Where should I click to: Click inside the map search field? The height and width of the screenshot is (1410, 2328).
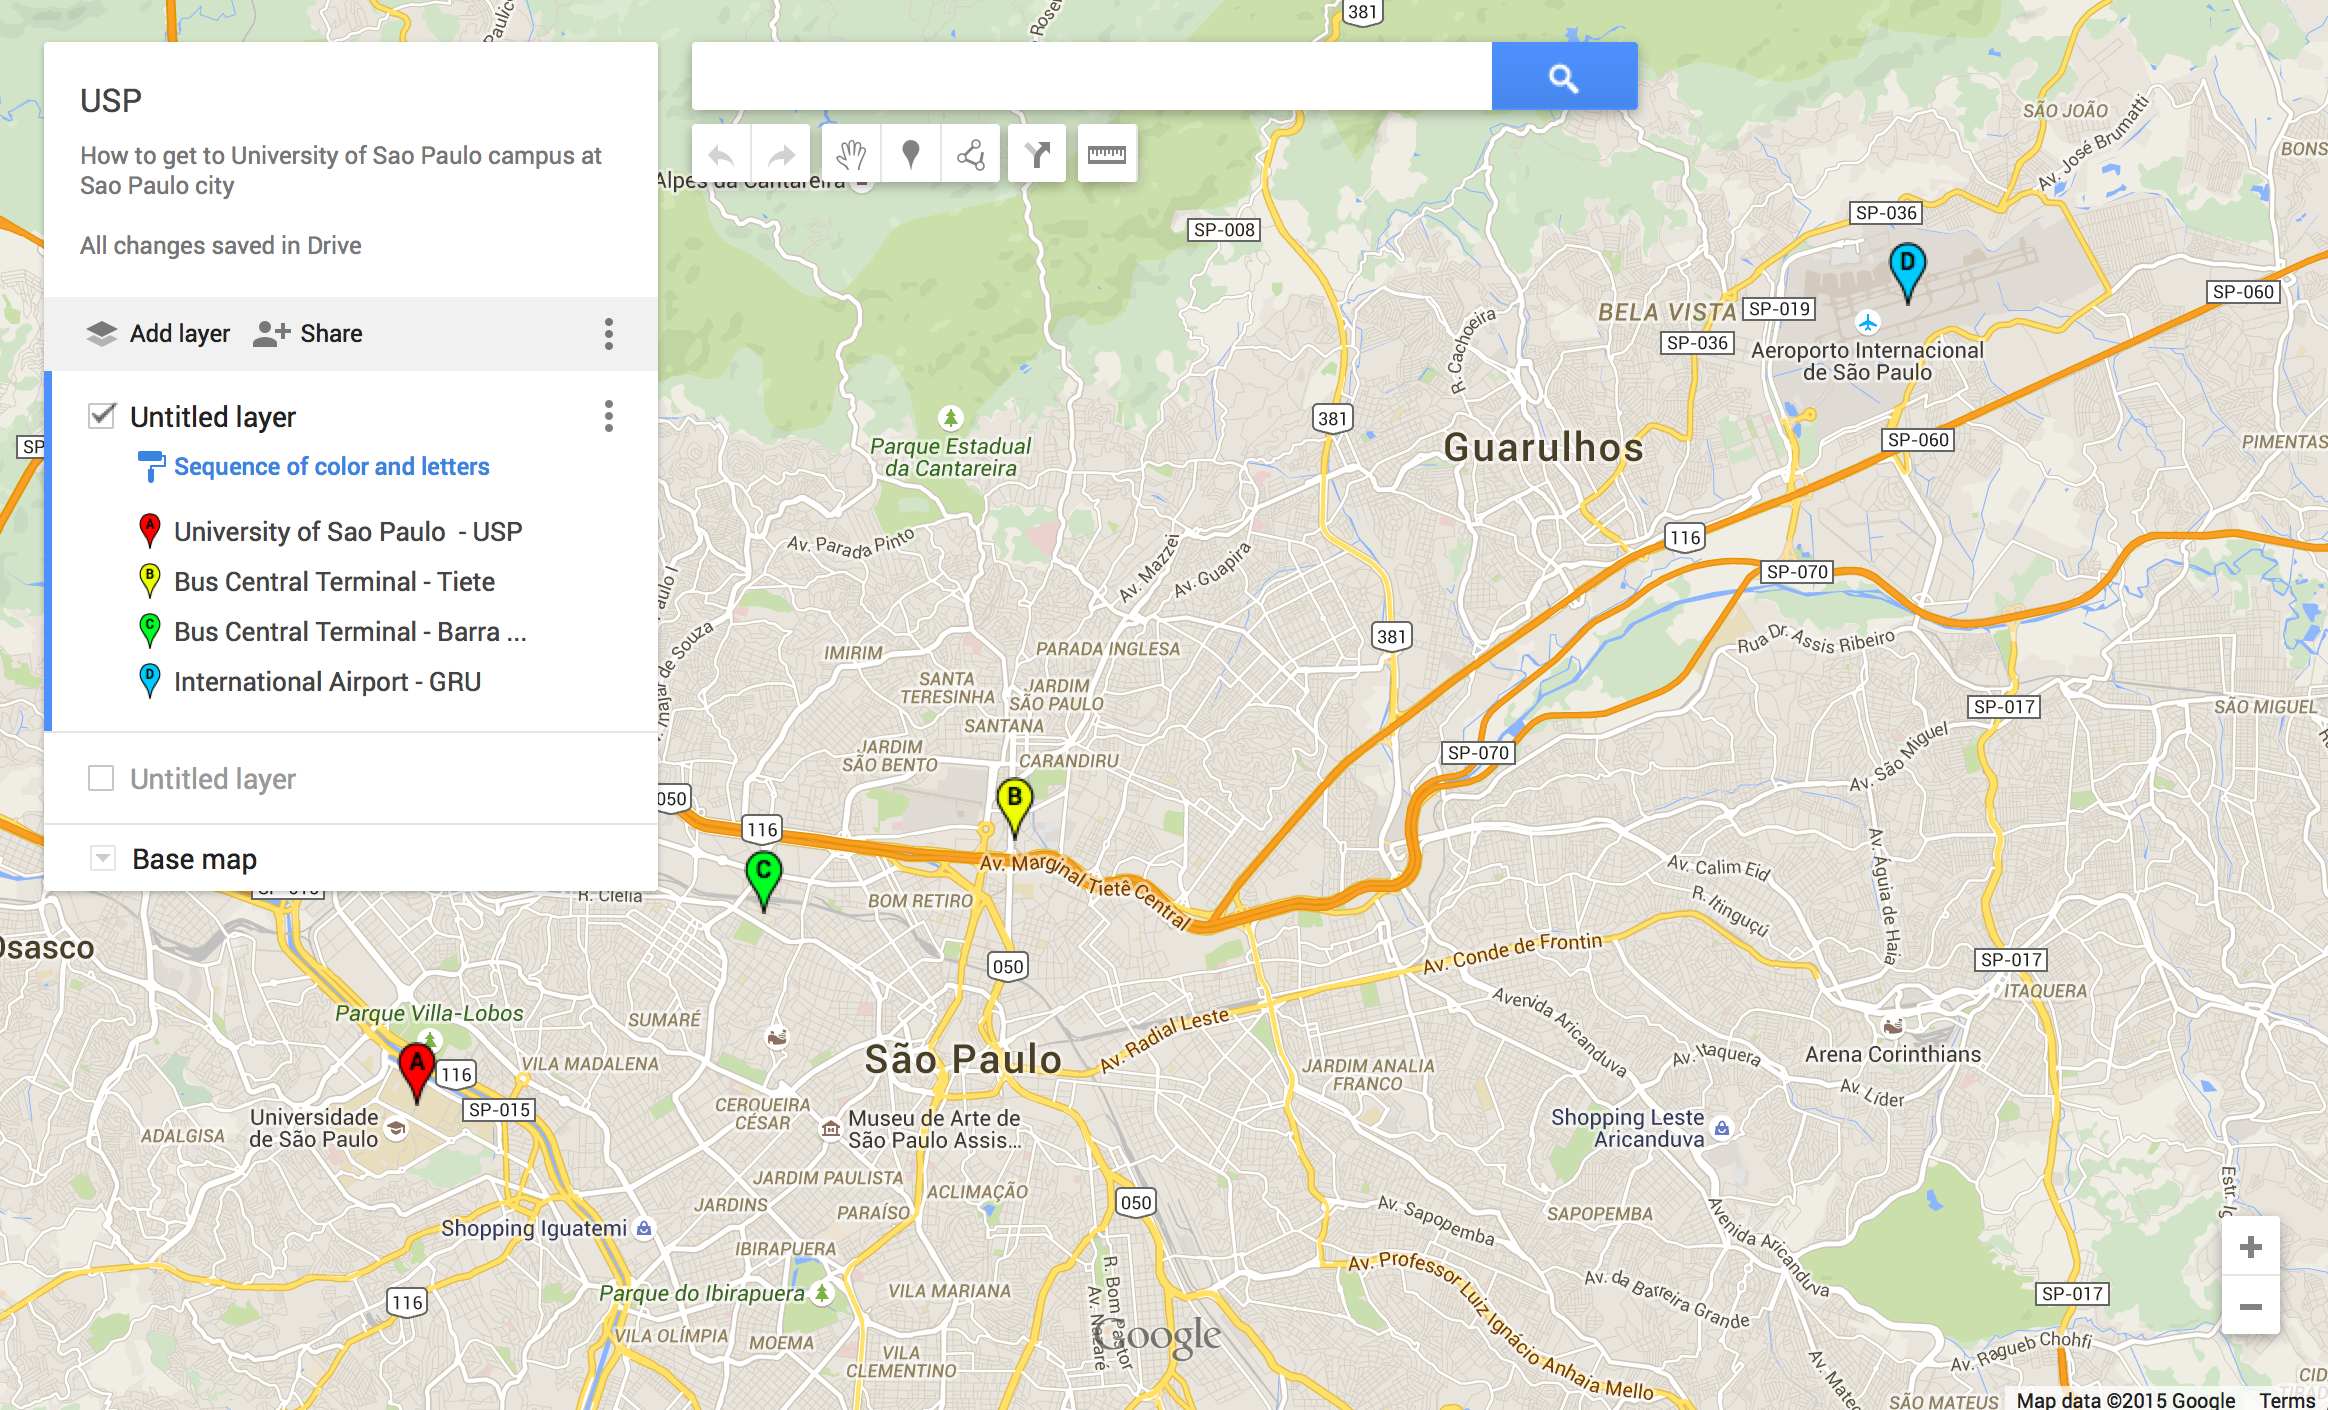[1092, 76]
